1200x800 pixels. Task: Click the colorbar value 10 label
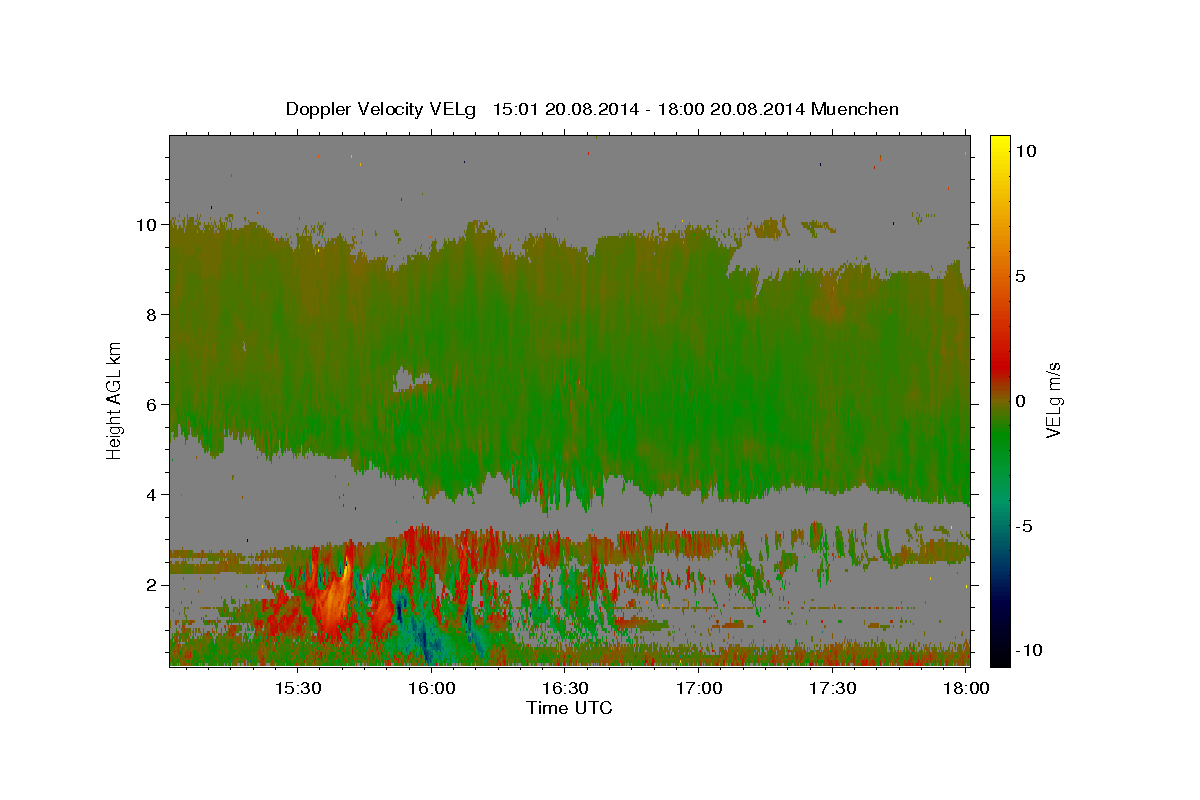click(x=1026, y=151)
